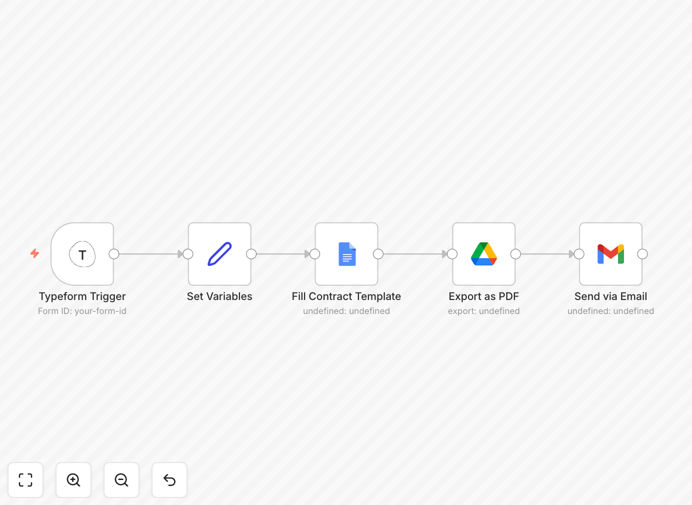
Task: Click the "Fill Contract Template" label
Action: [x=346, y=296]
